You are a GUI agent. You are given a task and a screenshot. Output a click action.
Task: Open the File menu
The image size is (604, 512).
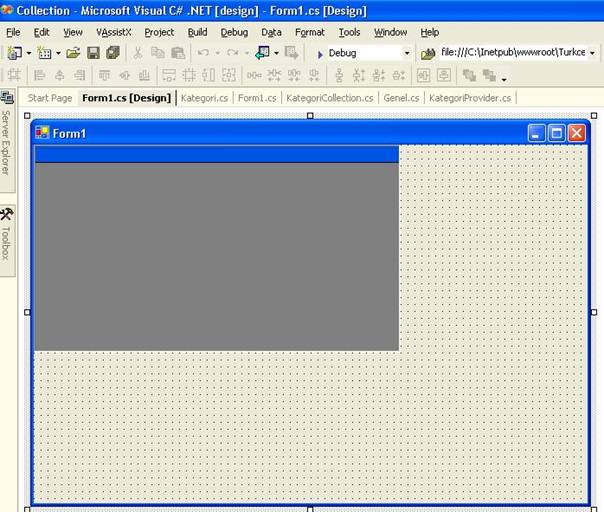coord(13,32)
